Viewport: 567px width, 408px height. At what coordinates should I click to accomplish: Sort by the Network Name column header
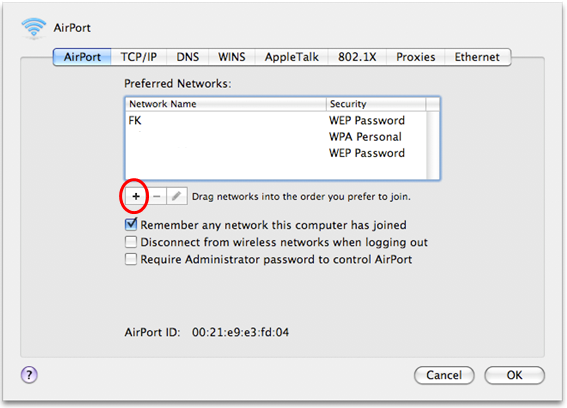226,104
